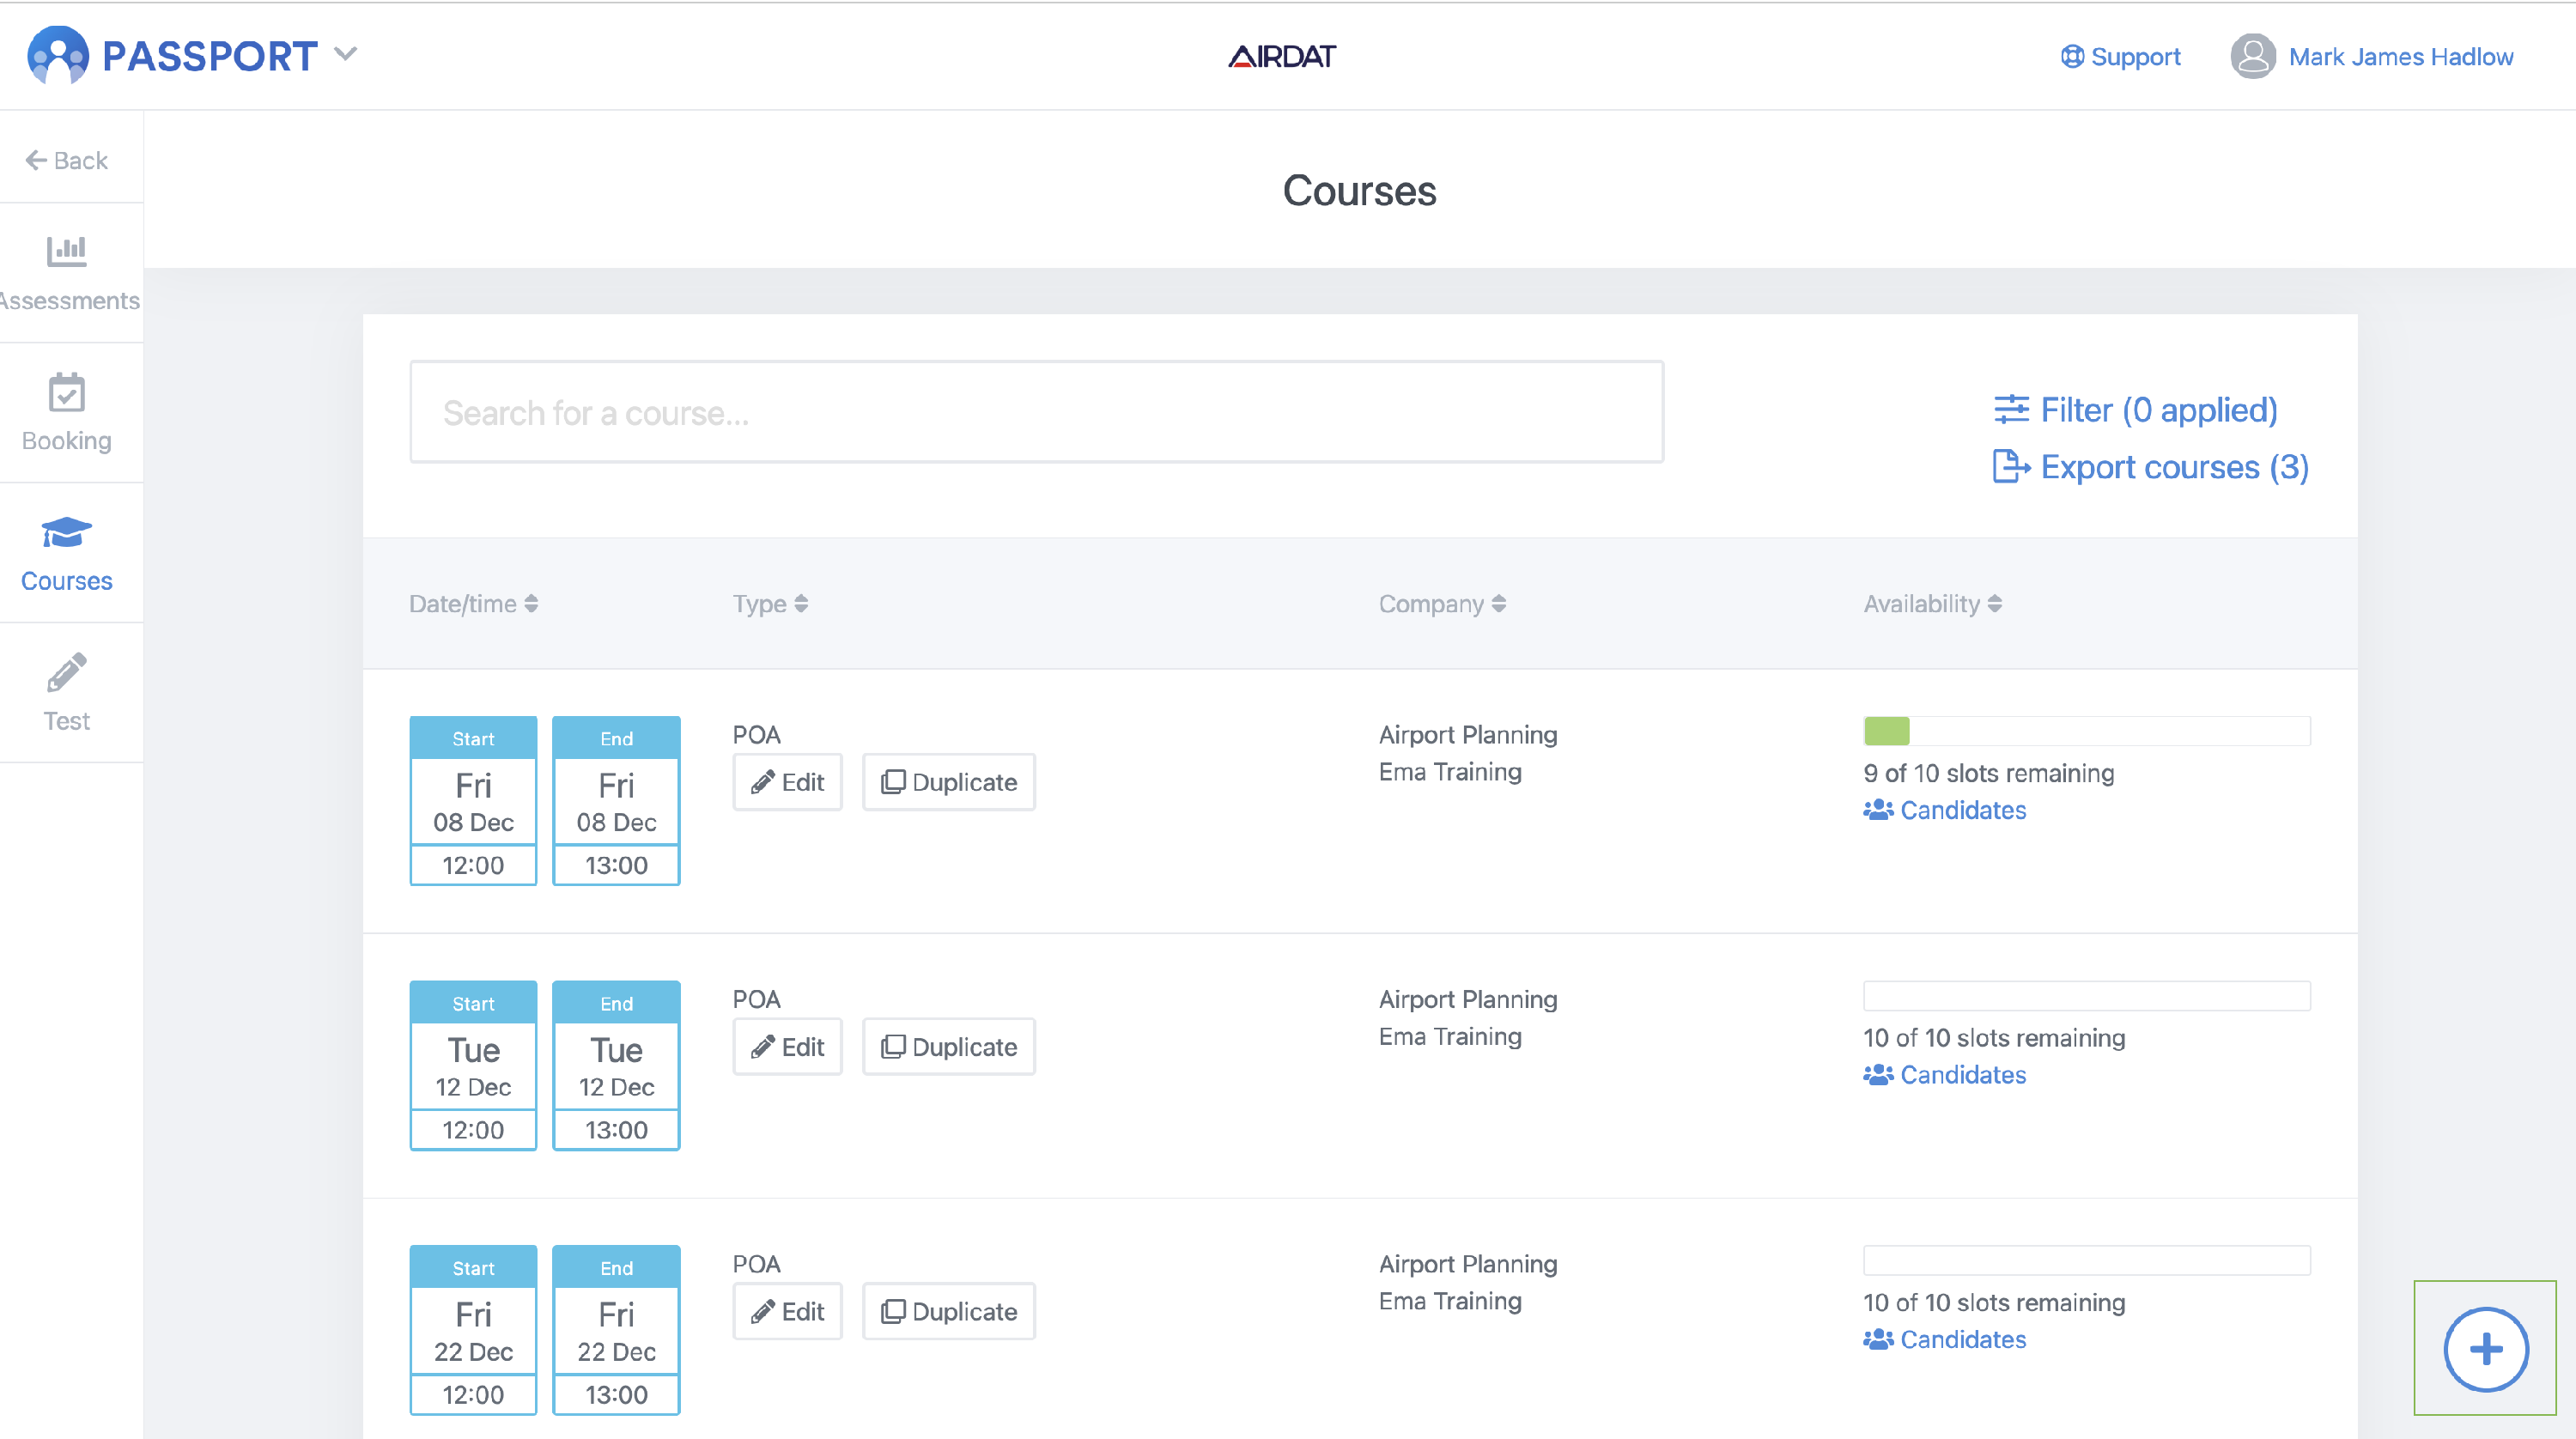The width and height of the screenshot is (2576, 1439).
Task: Select the Courses graduation cap icon
Action: click(66, 532)
